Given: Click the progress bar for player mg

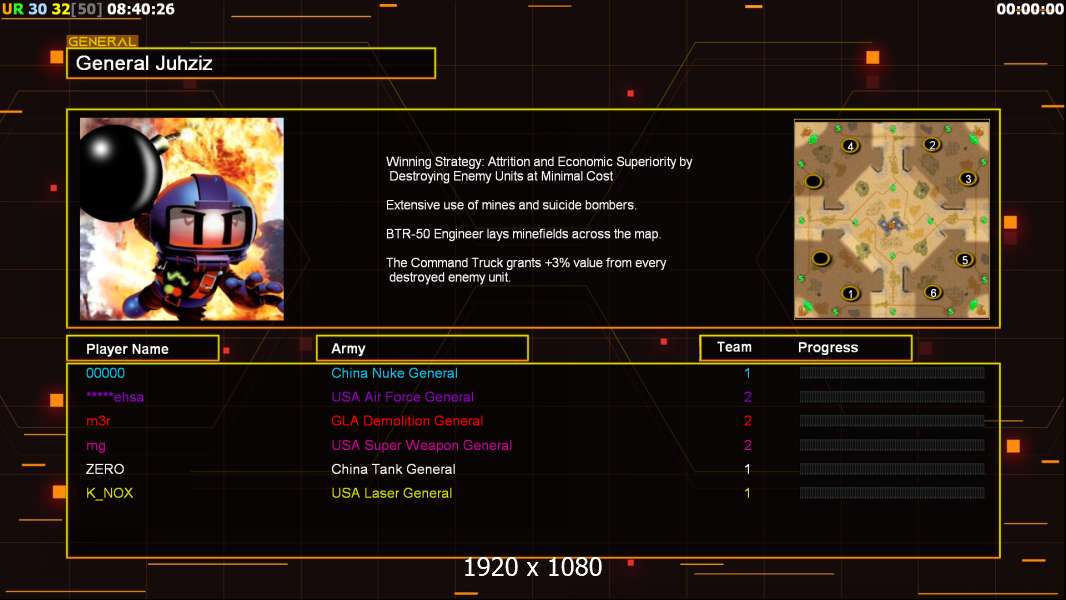Looking at the screenshot, I should 892,445.
